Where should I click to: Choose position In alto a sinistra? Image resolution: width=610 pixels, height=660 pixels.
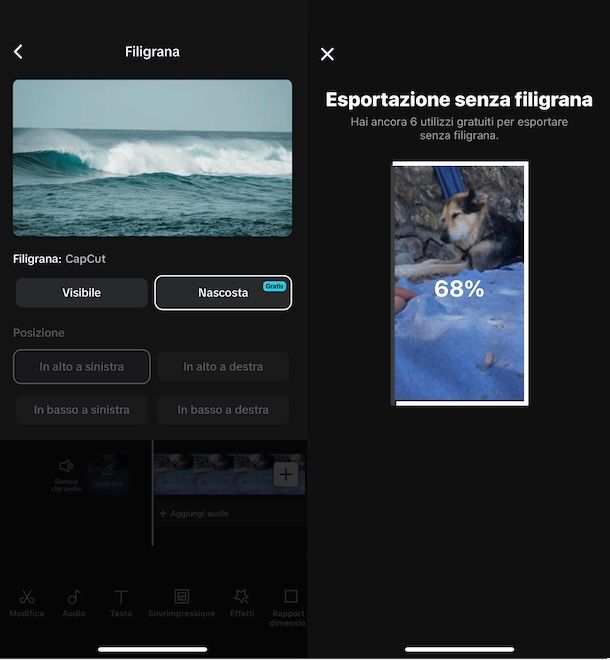point(82,367)
